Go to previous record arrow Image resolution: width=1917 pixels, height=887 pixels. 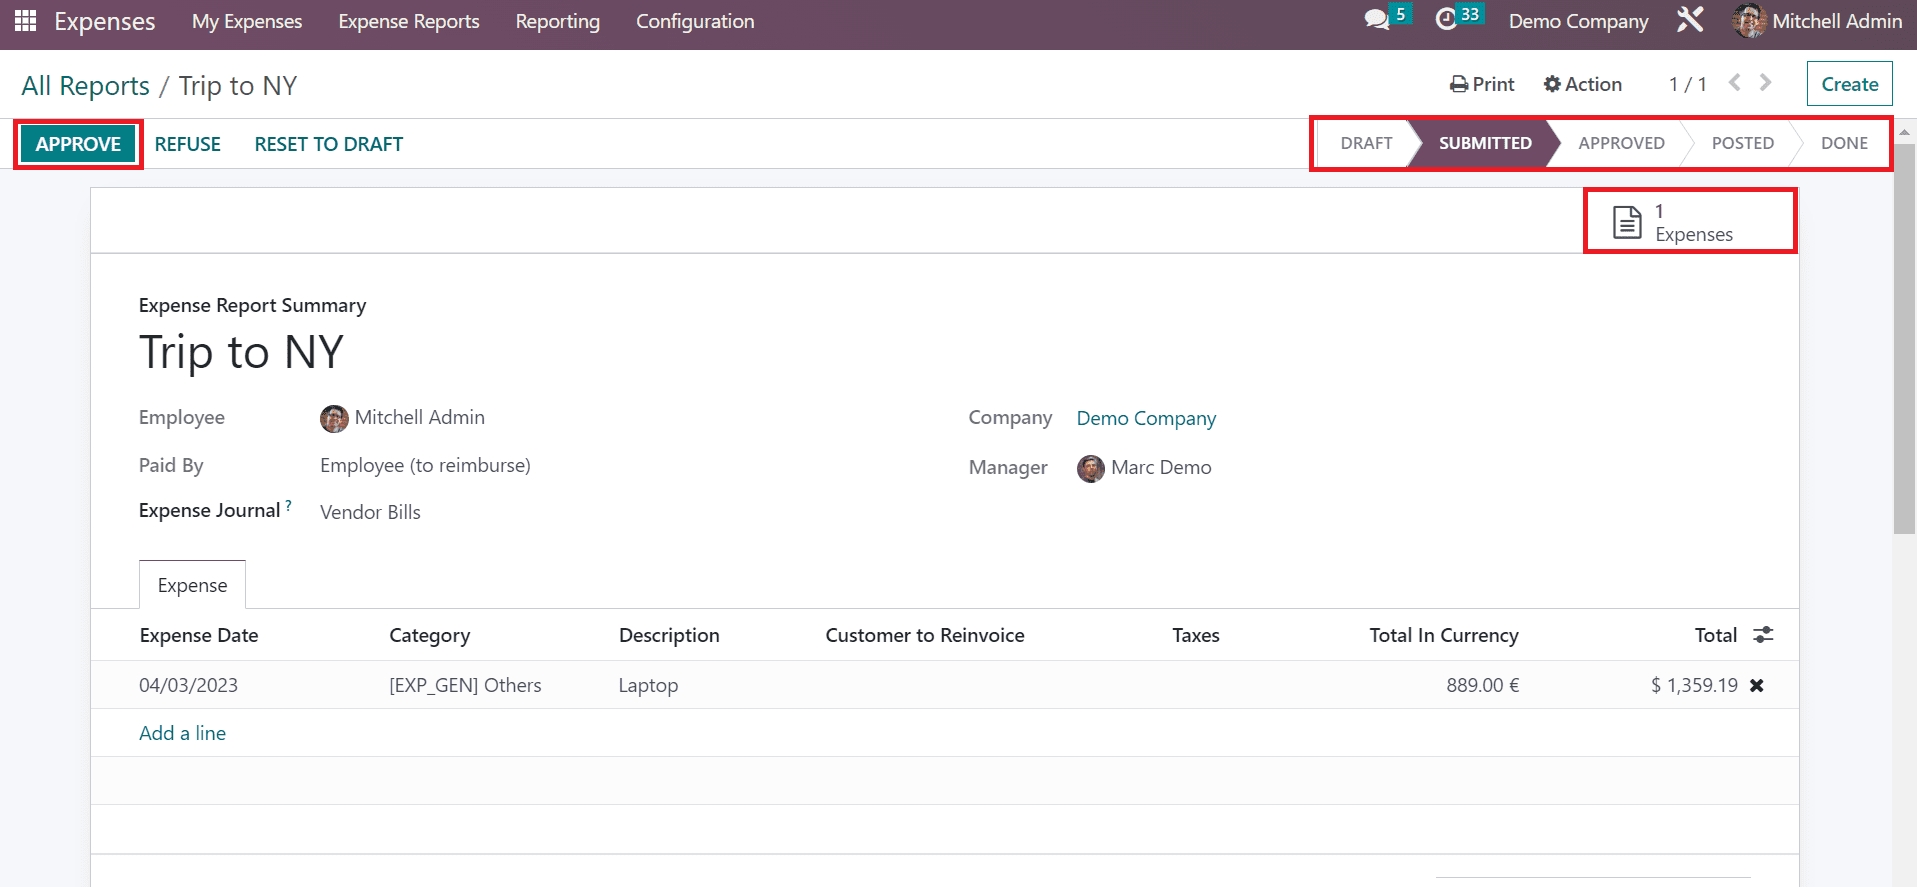[x=1735, y=83]
